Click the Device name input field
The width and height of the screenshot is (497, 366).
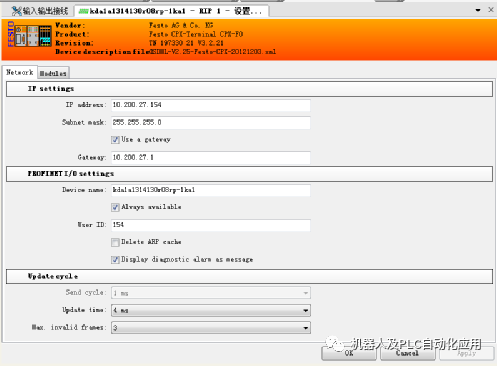211,190
